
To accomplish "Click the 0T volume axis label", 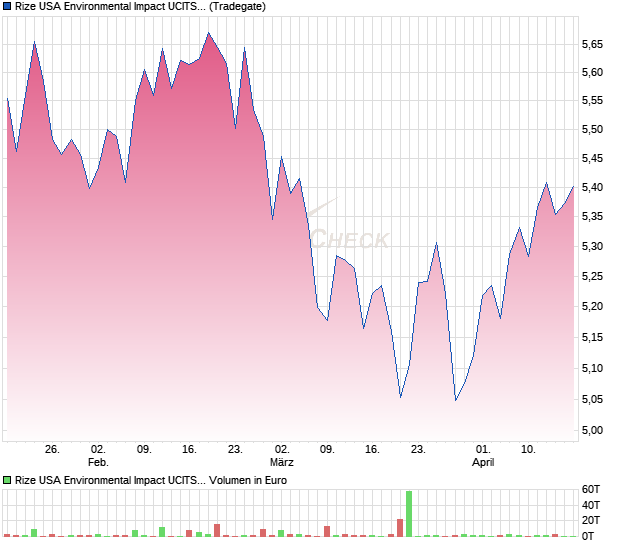I will point(591,536).
